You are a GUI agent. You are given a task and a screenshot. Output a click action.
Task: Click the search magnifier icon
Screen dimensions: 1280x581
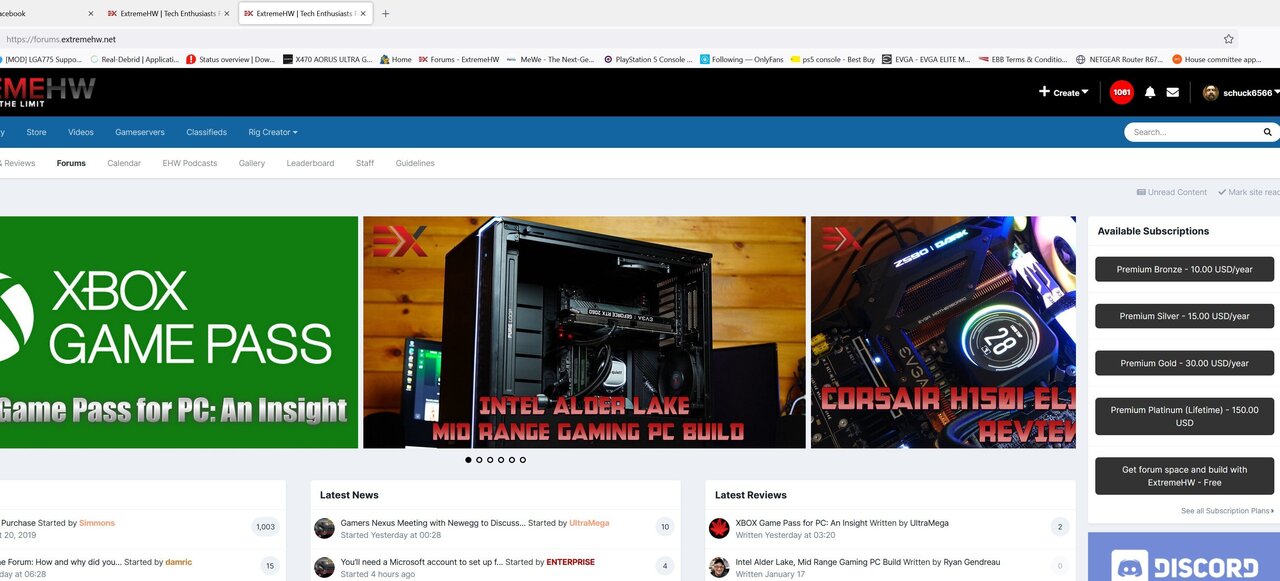[x=1267, y=131]
